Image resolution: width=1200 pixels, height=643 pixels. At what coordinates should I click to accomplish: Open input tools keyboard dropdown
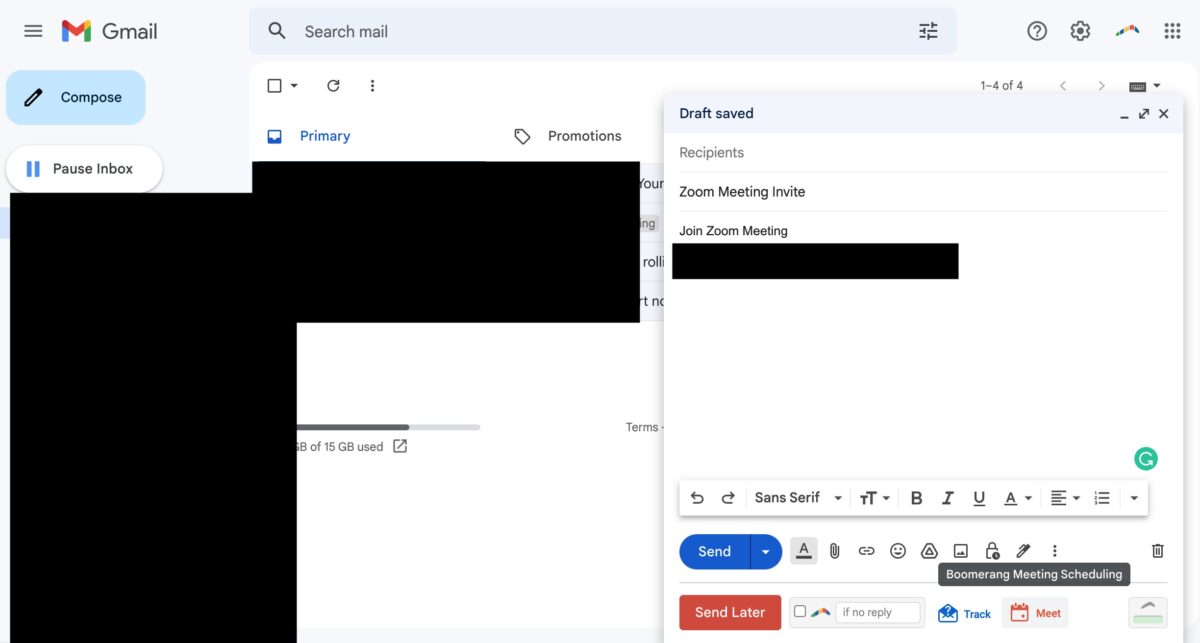1145,86
